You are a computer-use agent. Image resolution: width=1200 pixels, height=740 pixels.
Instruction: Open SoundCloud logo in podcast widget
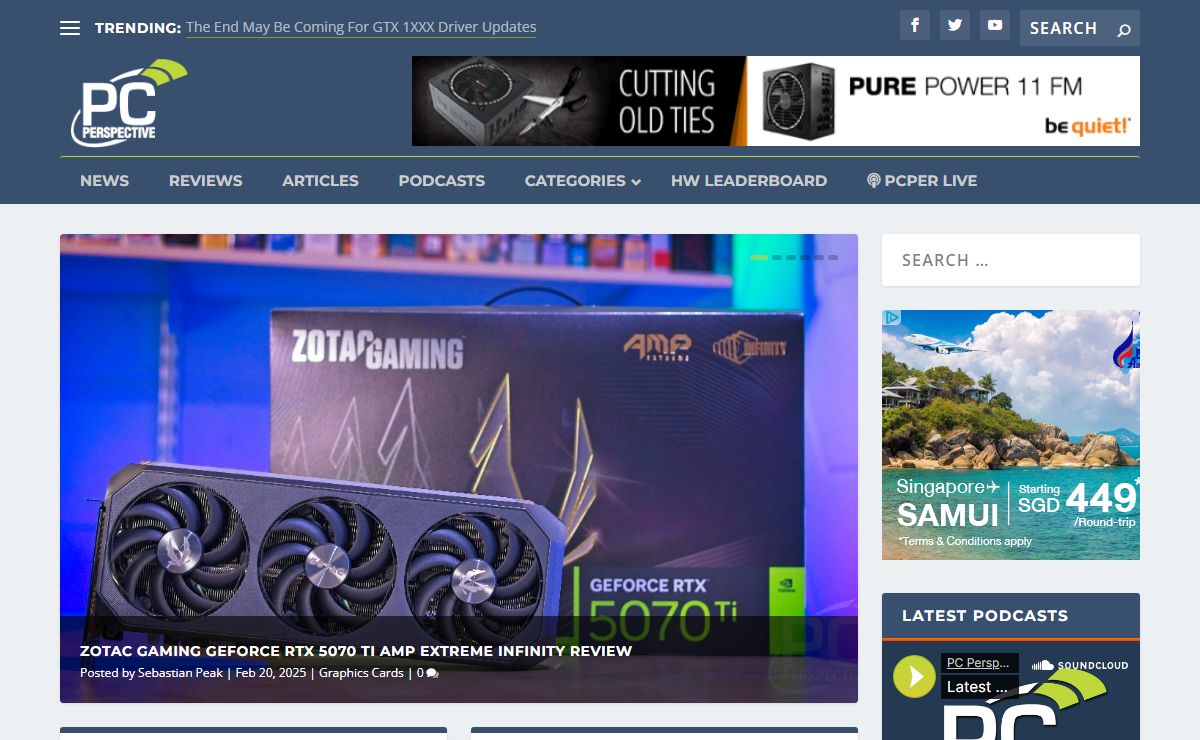tap(1080, 665)
